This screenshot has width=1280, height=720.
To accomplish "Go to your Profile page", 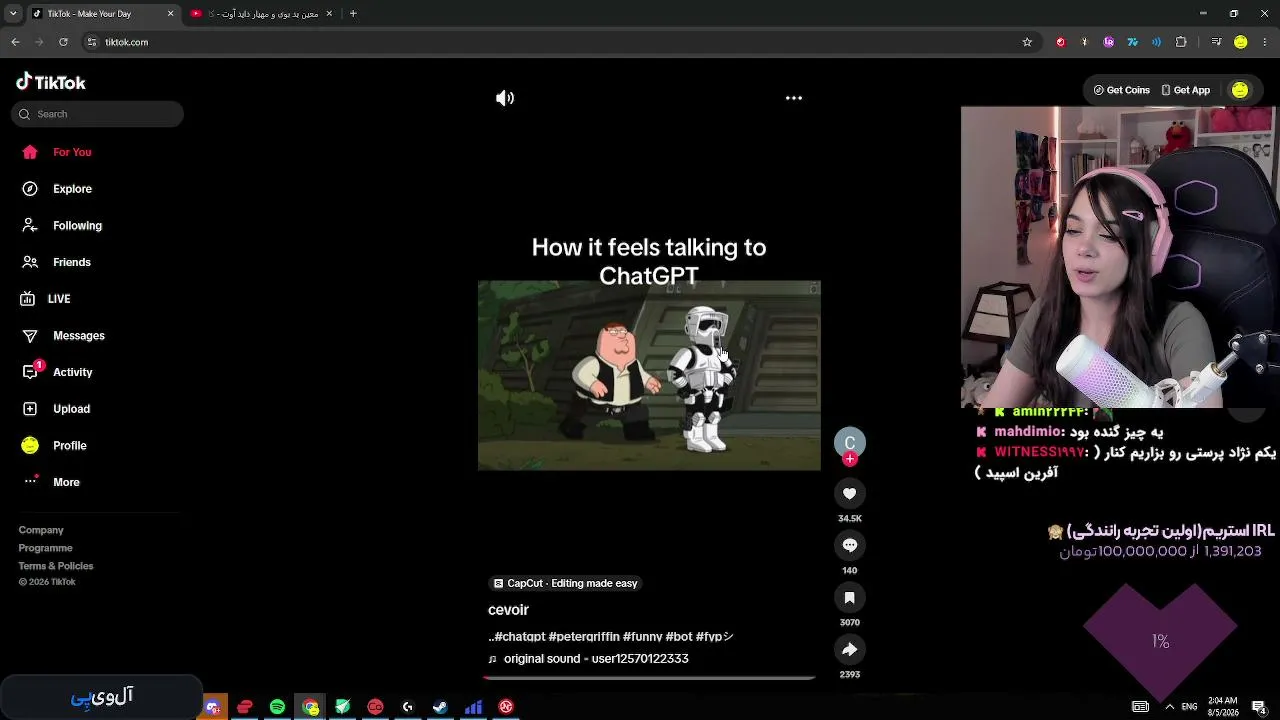I will pos(54,446).
